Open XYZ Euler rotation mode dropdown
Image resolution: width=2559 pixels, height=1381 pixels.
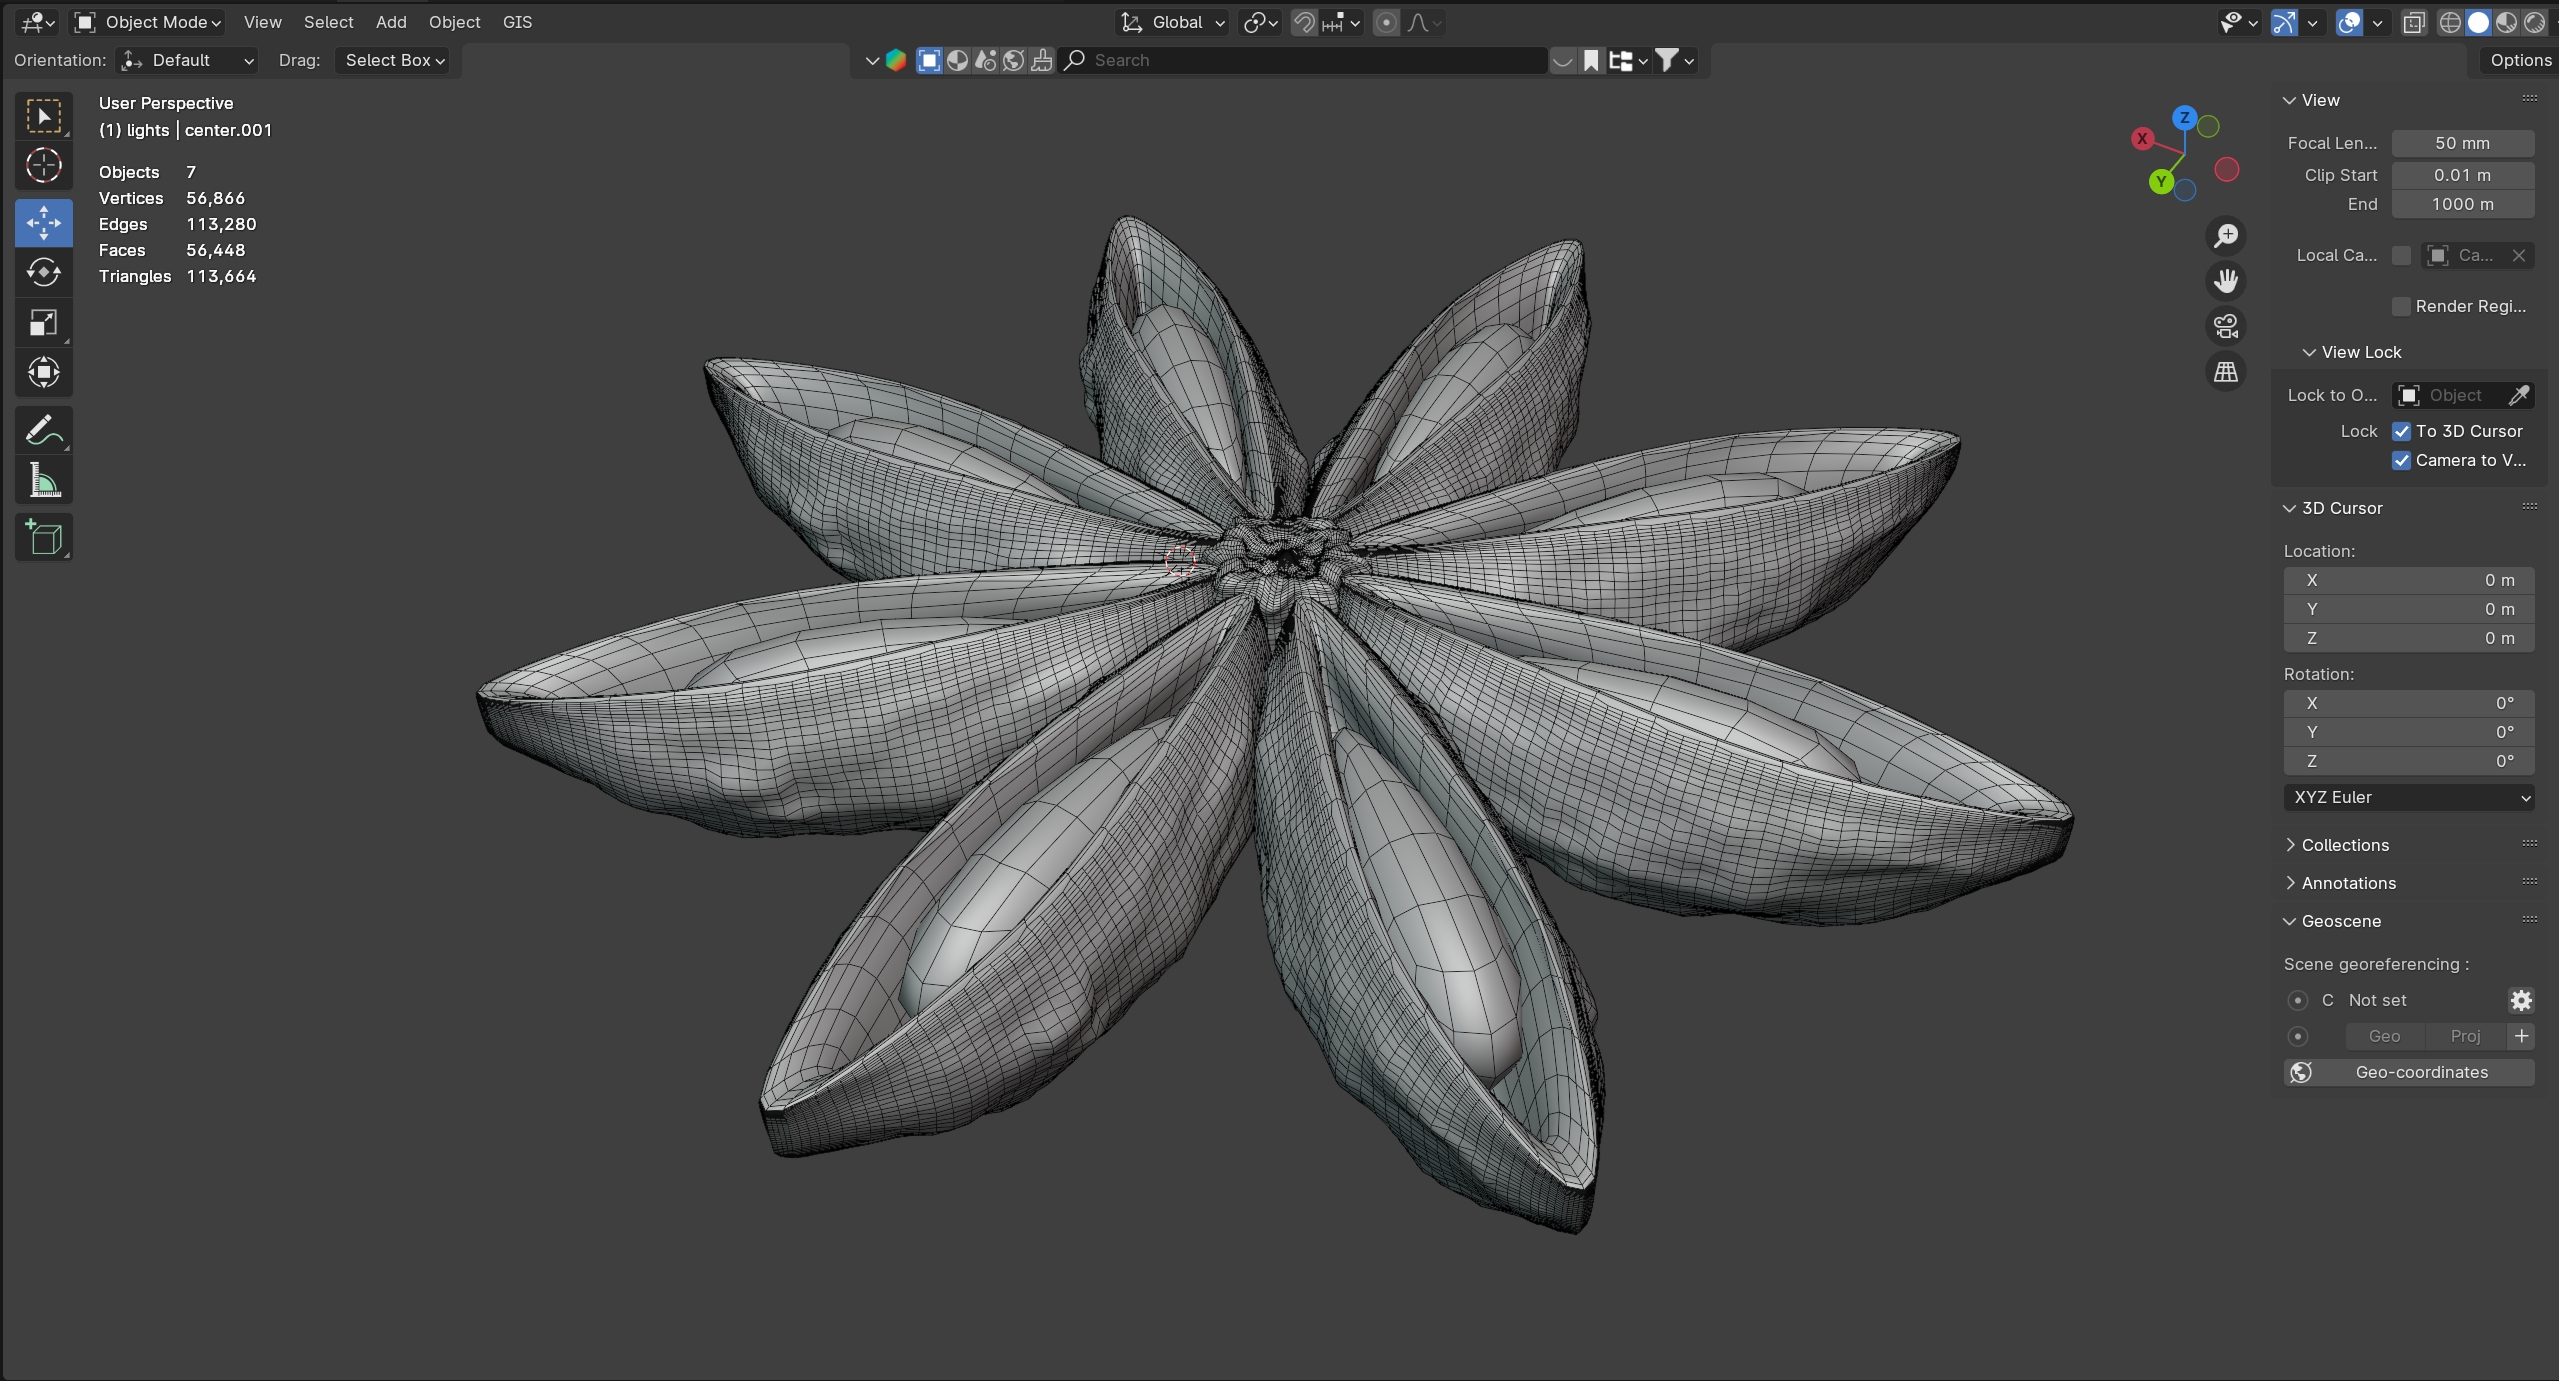pos(2408,797)
